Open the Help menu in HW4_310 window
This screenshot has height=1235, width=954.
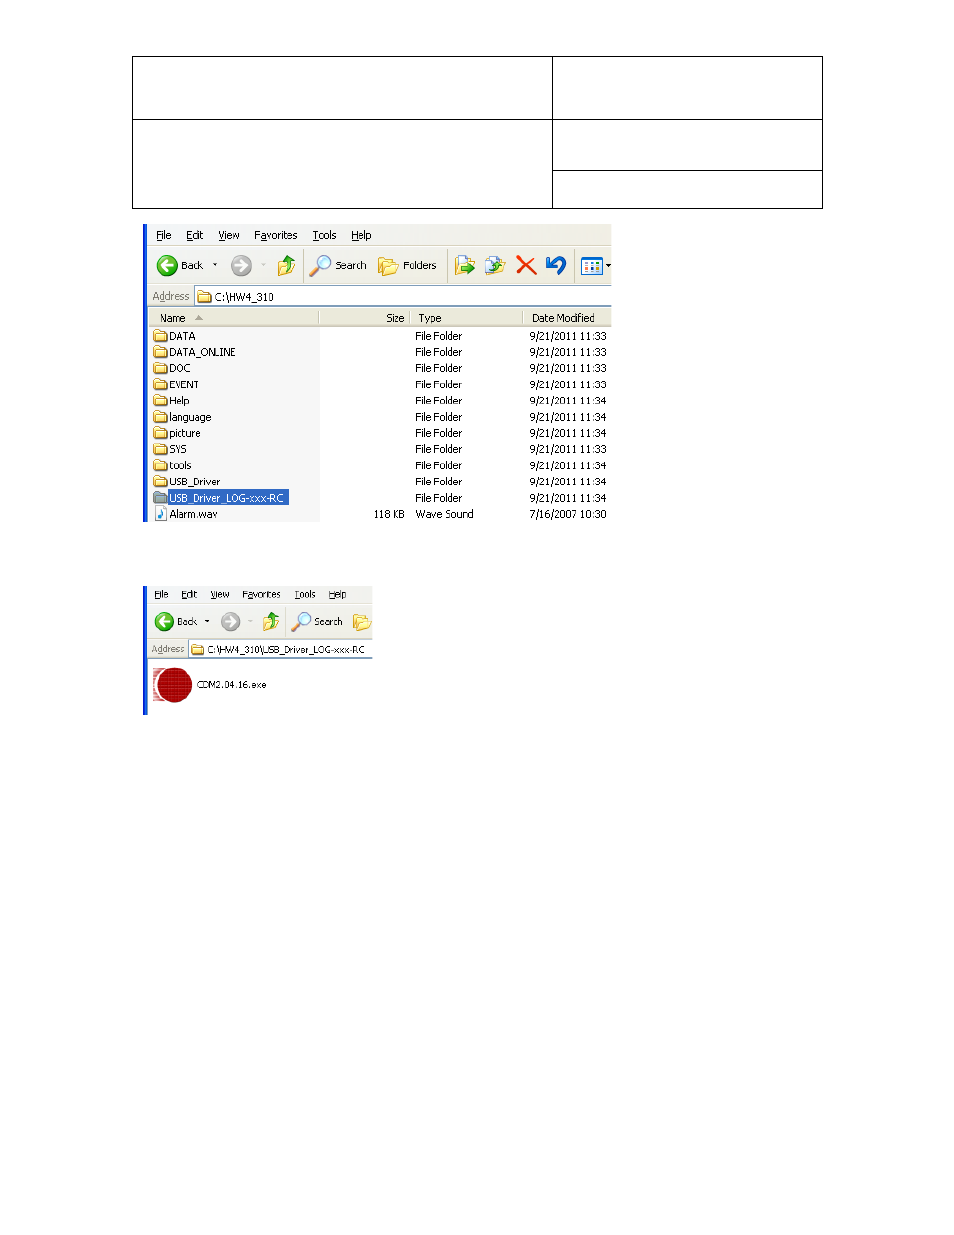361,236
